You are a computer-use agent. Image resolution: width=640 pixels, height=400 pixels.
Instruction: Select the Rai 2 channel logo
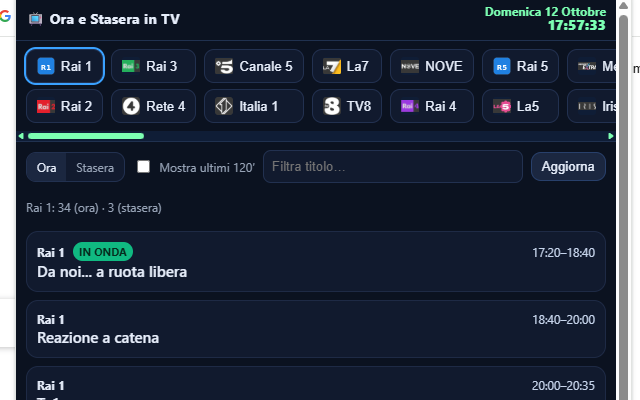(x=45, y=105)
